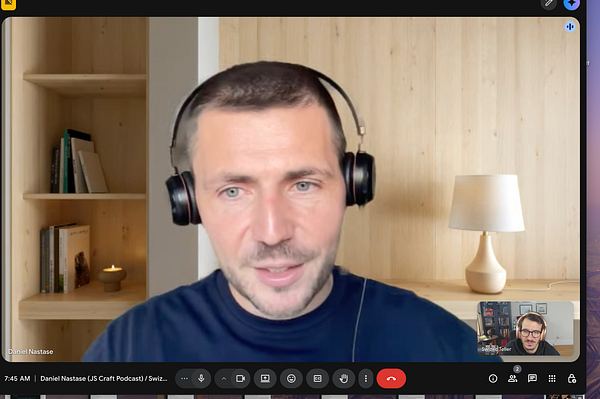Turn on closed captions
600x399 pixels.
point(318,378)
